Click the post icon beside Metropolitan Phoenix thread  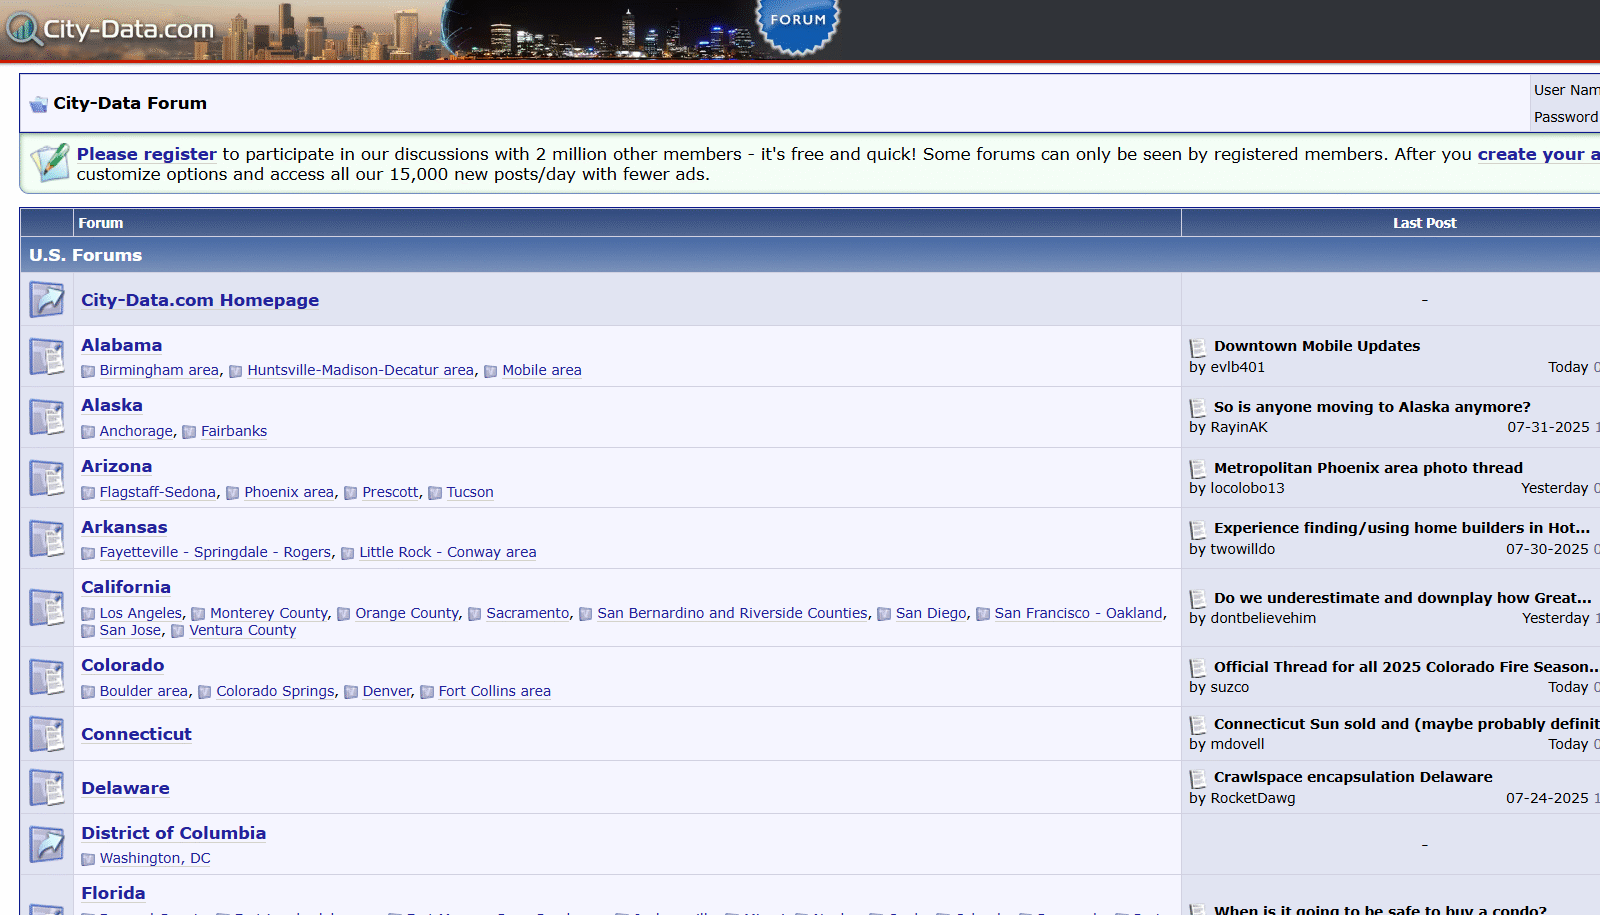pos(1198,470)
